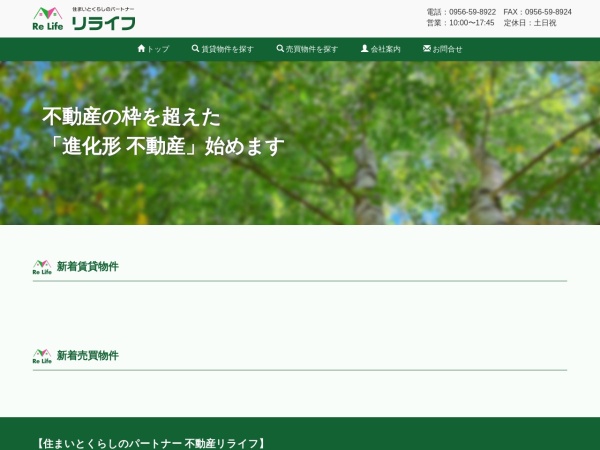Open 売買物件を探す in the navigation

click(x=312, y=49)
